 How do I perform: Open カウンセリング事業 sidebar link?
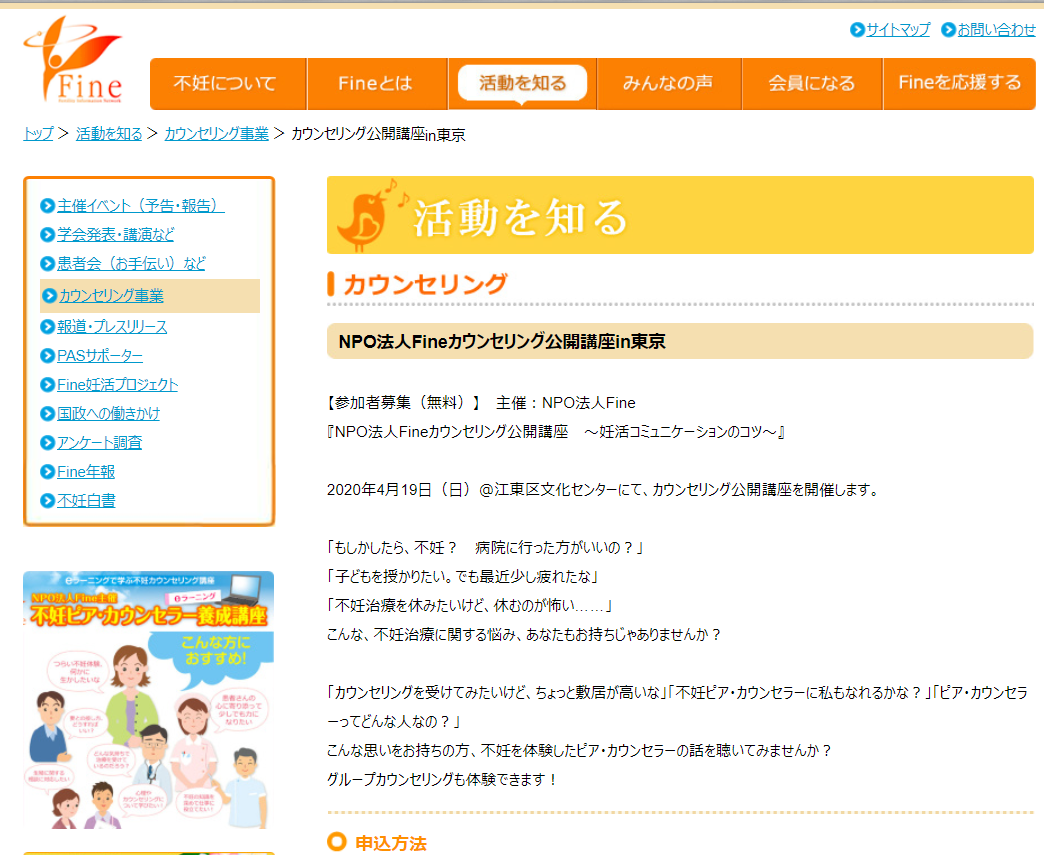(111, 296)
